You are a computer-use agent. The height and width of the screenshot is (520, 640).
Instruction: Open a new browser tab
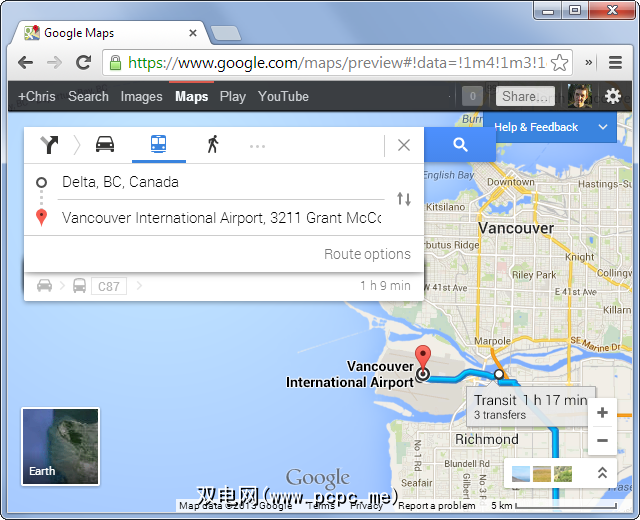(x=226, y=33)
